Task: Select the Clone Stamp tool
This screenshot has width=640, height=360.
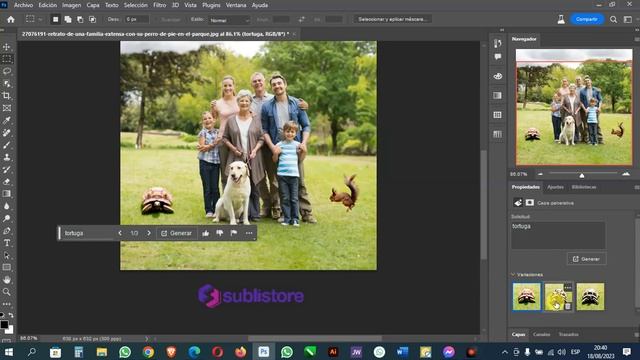Action: pos(7,157)
